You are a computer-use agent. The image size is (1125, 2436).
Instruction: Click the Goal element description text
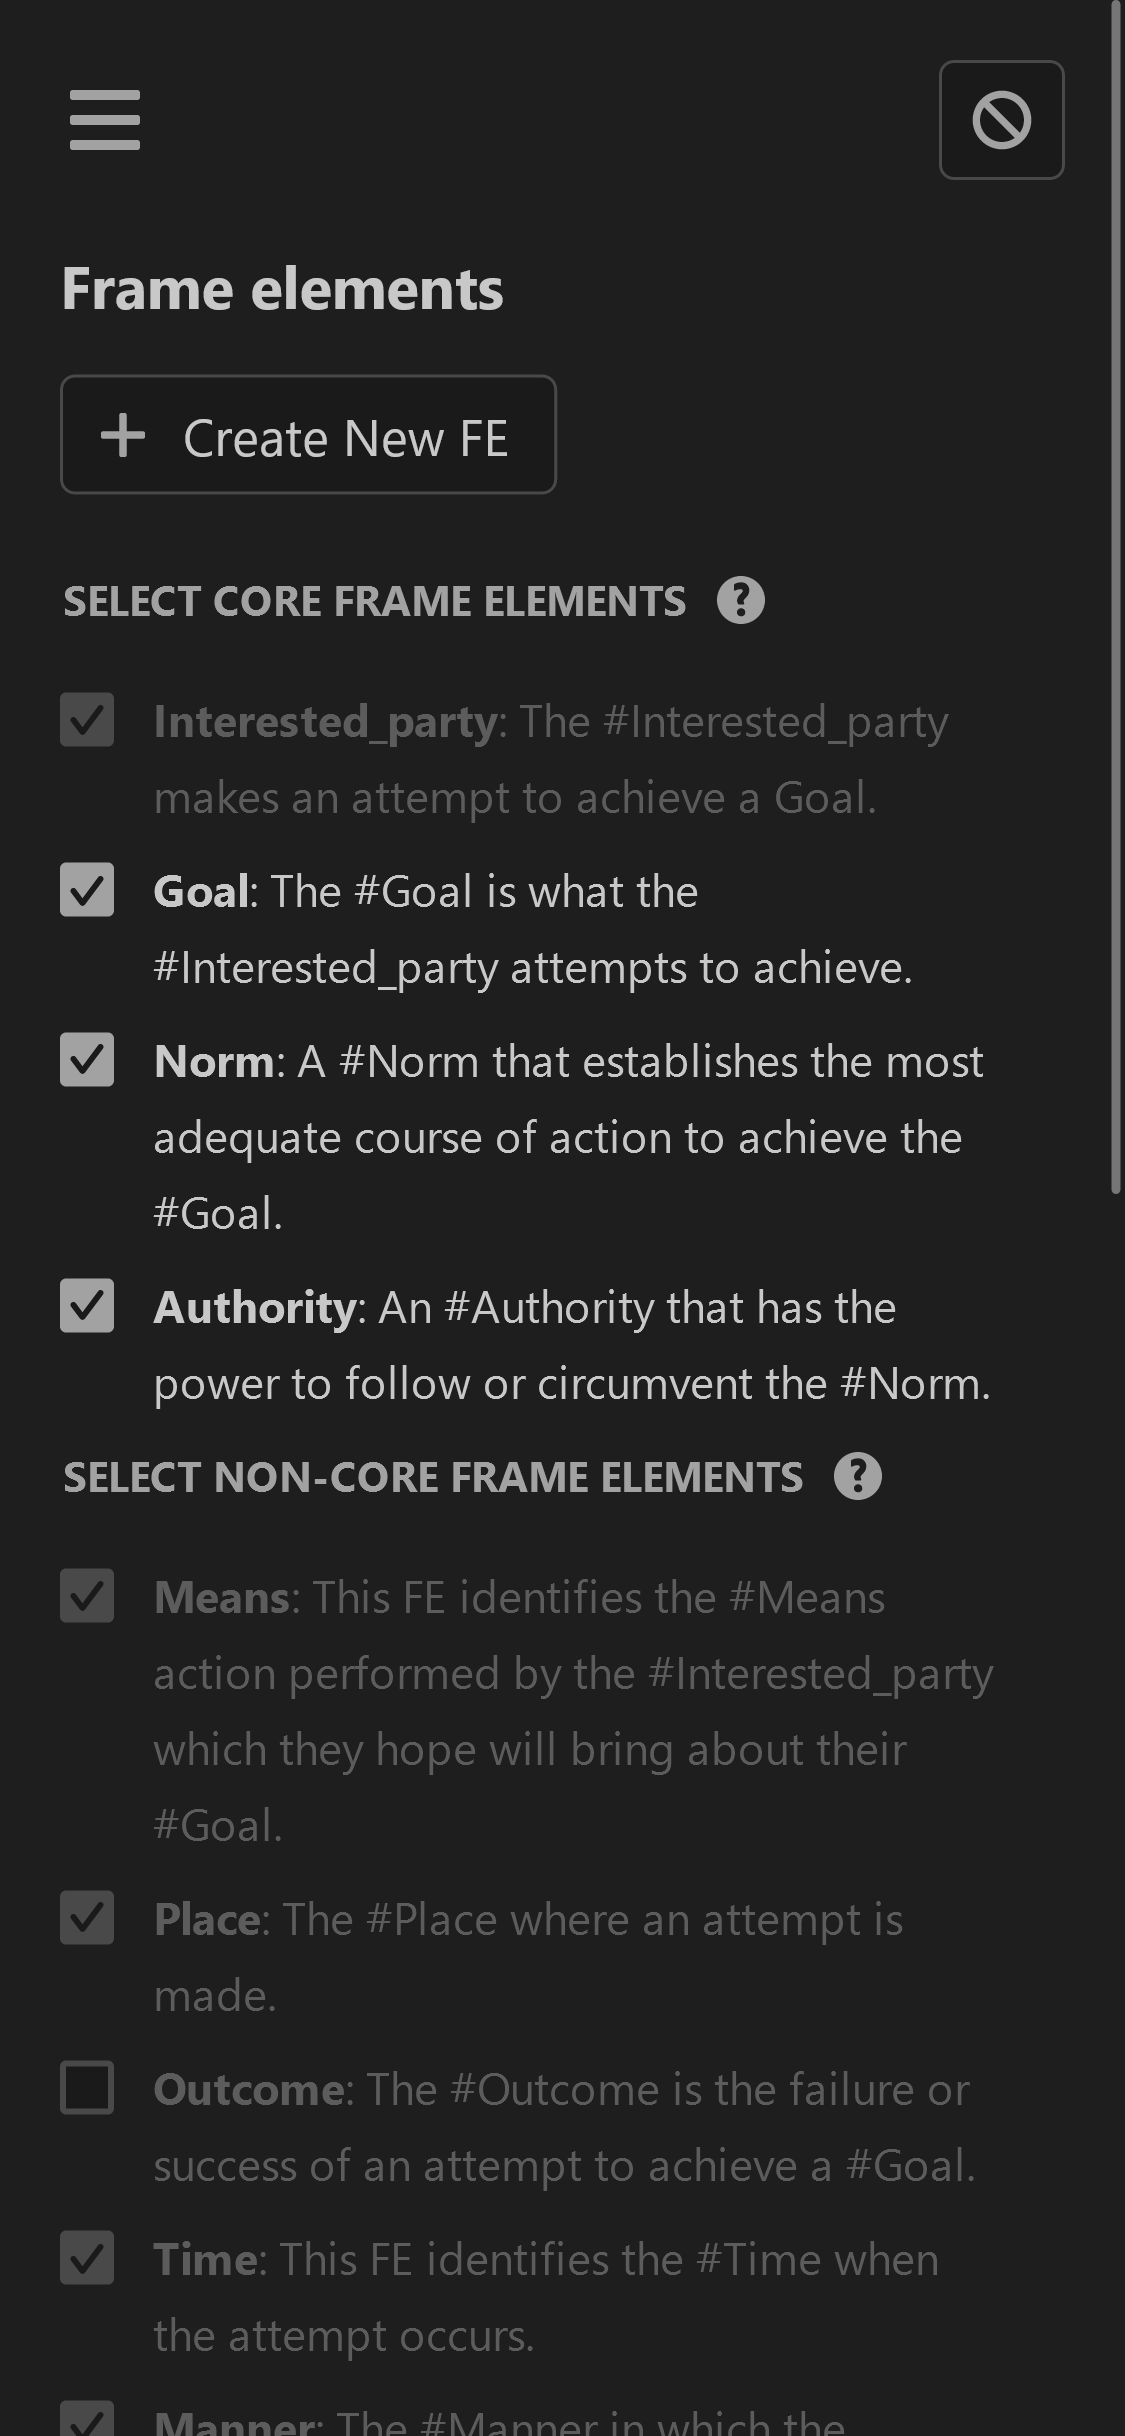tap(533, 929)
